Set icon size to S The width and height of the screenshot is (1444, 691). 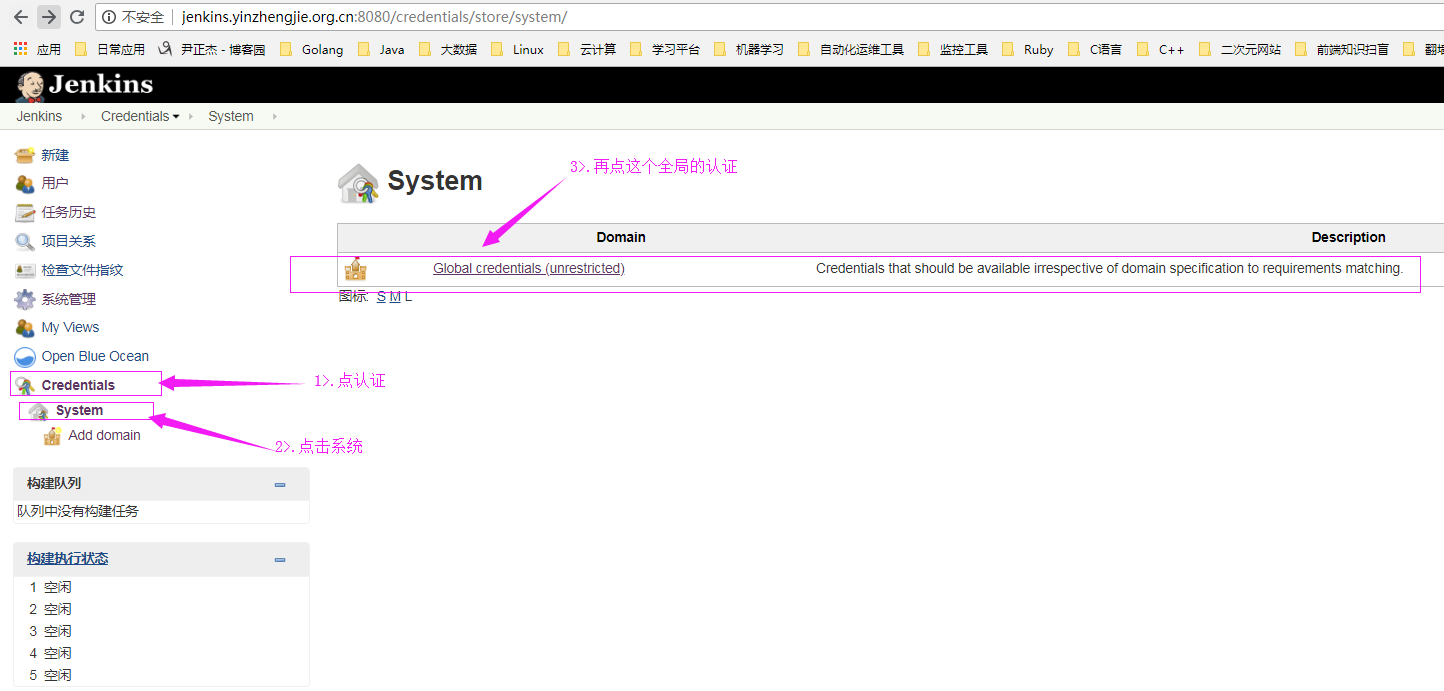coord(381,297)
